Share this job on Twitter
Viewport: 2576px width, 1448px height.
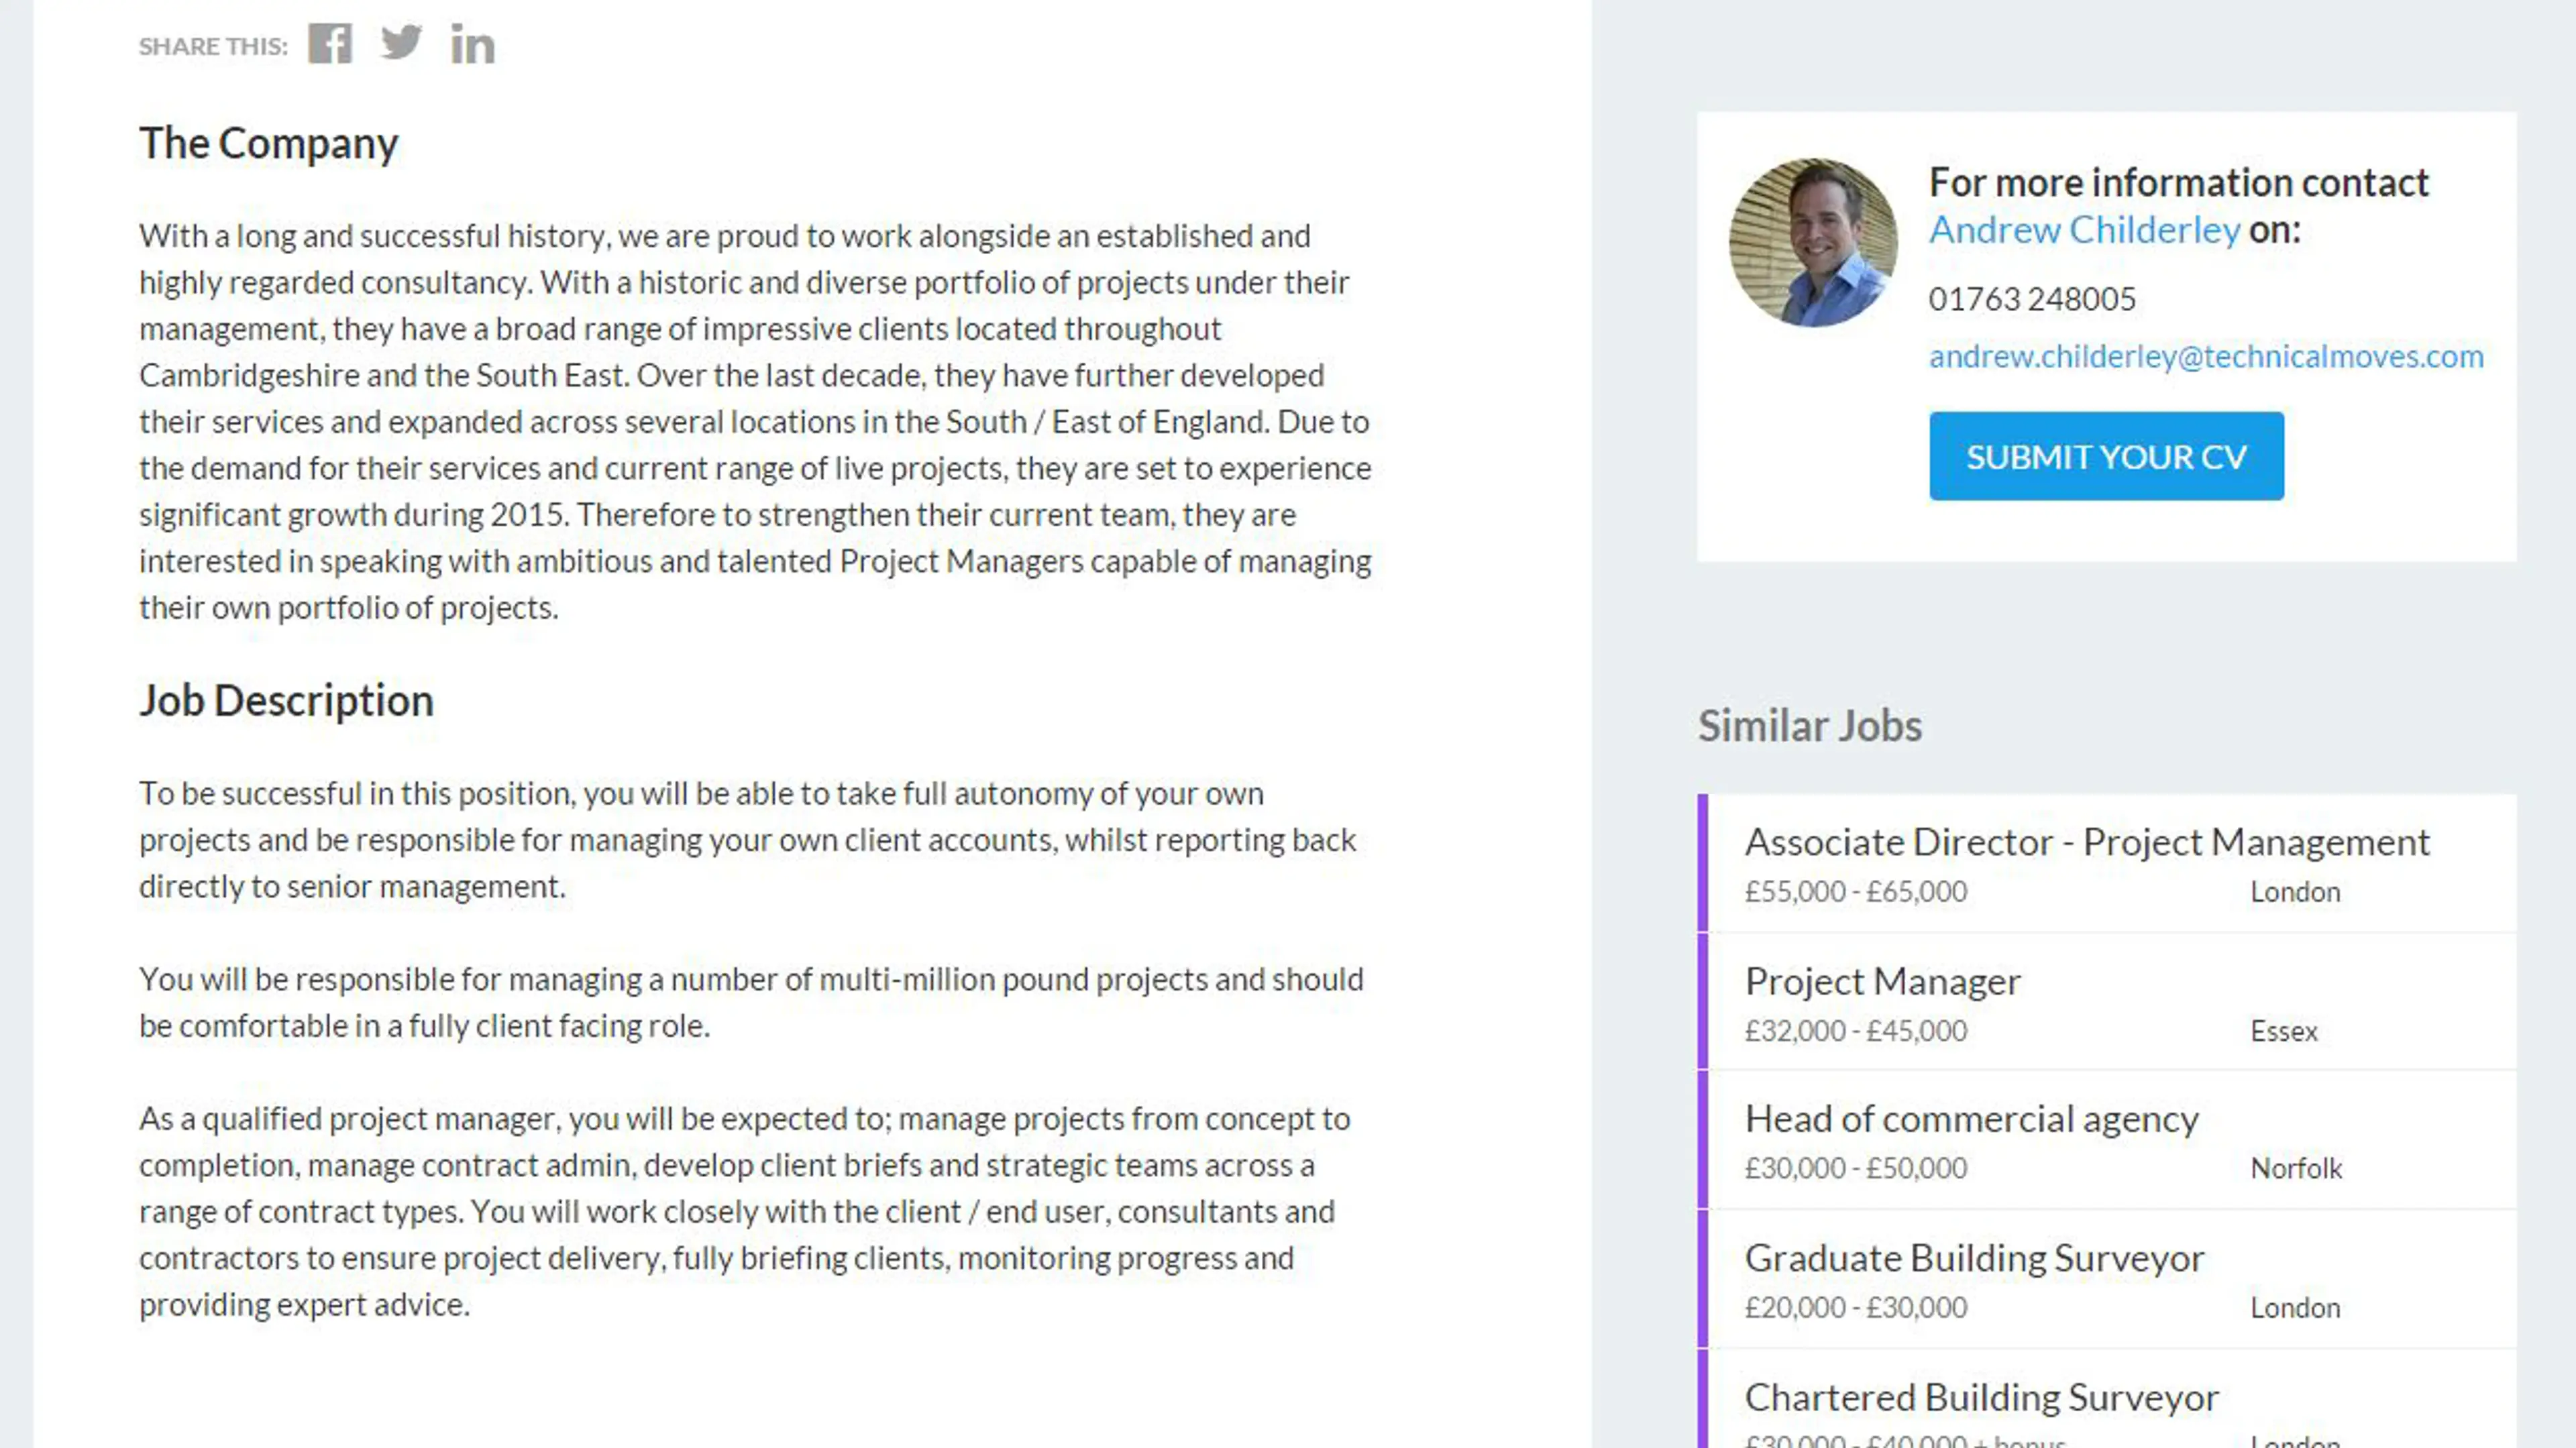click(x=401, y=43)
